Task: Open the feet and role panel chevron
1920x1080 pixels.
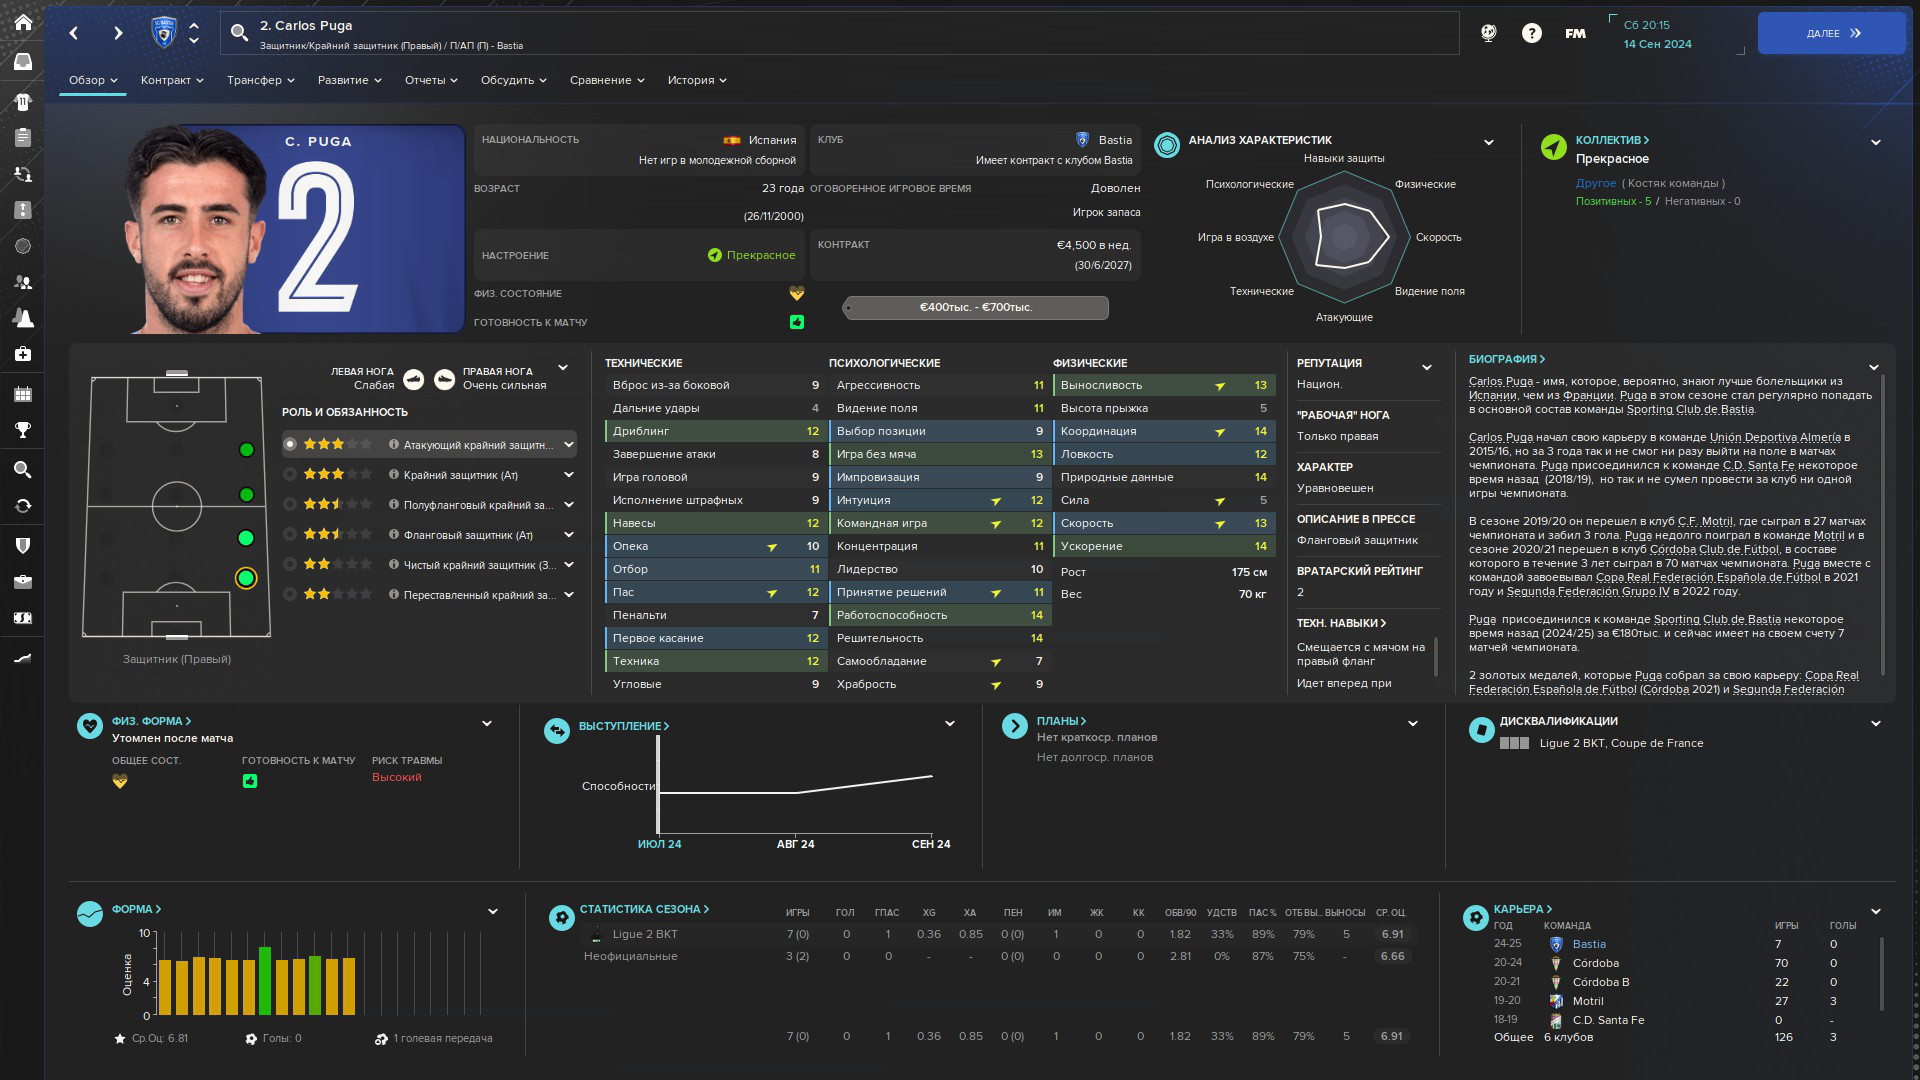Action: (x=562, y=368)
